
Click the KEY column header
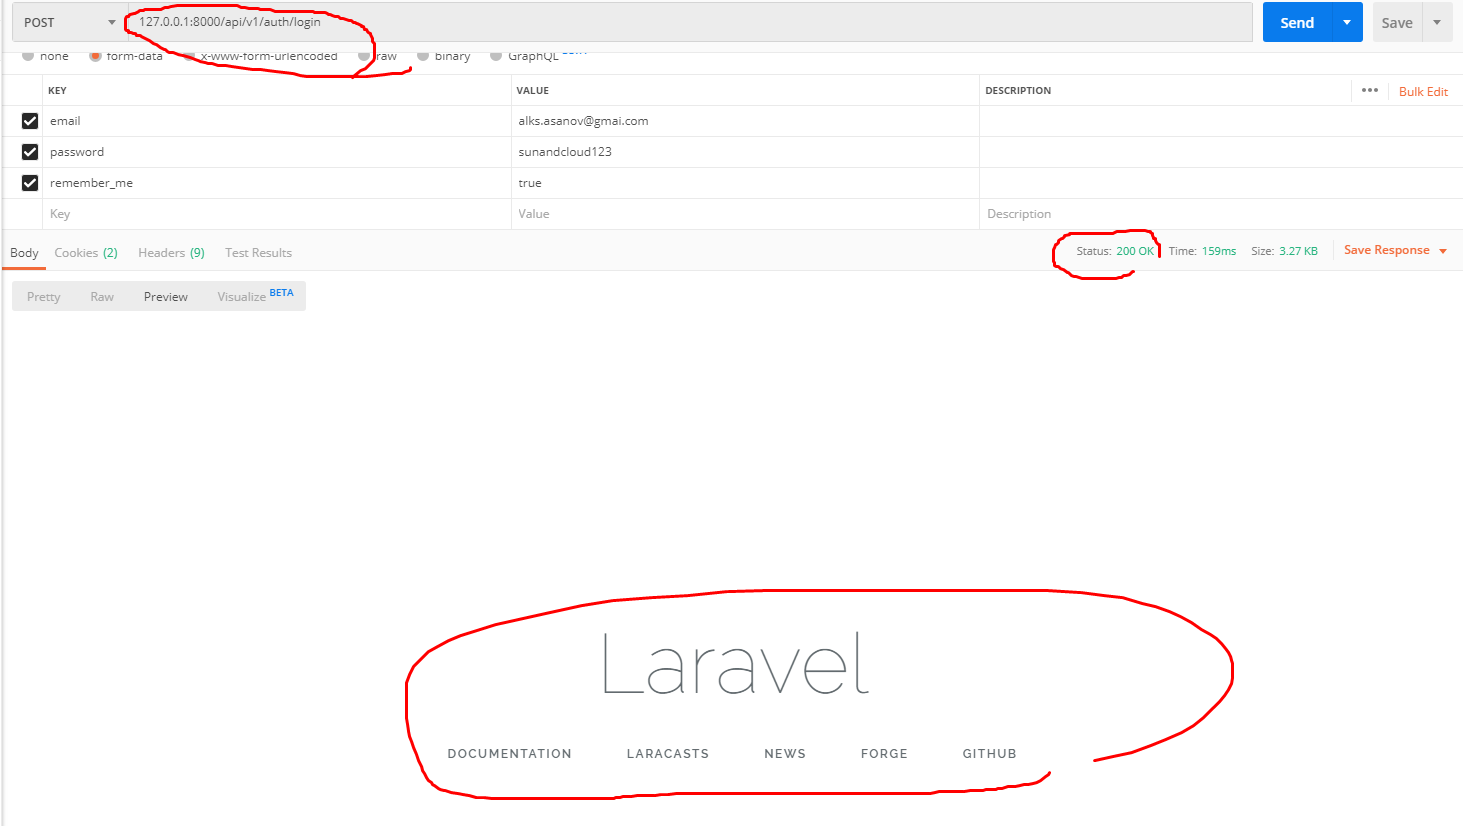click(57, 90)
